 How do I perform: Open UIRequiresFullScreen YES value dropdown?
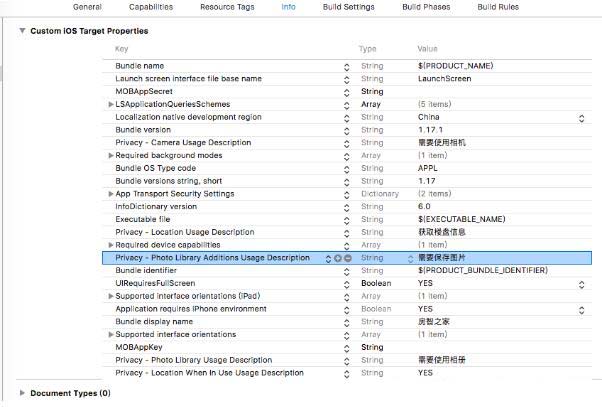(581, 284)
